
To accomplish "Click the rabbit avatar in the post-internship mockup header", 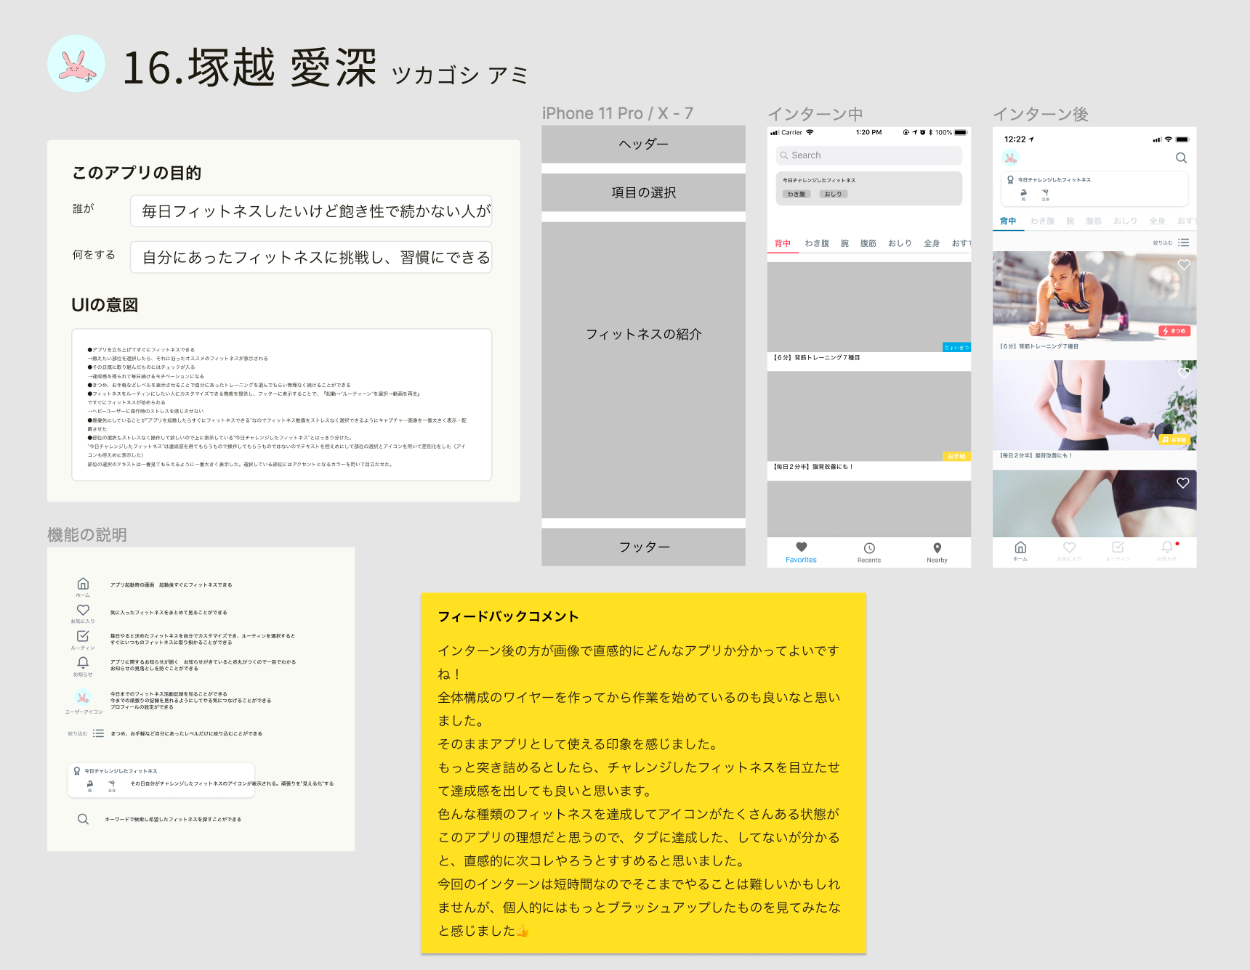I will click(x=1011, y=158).
